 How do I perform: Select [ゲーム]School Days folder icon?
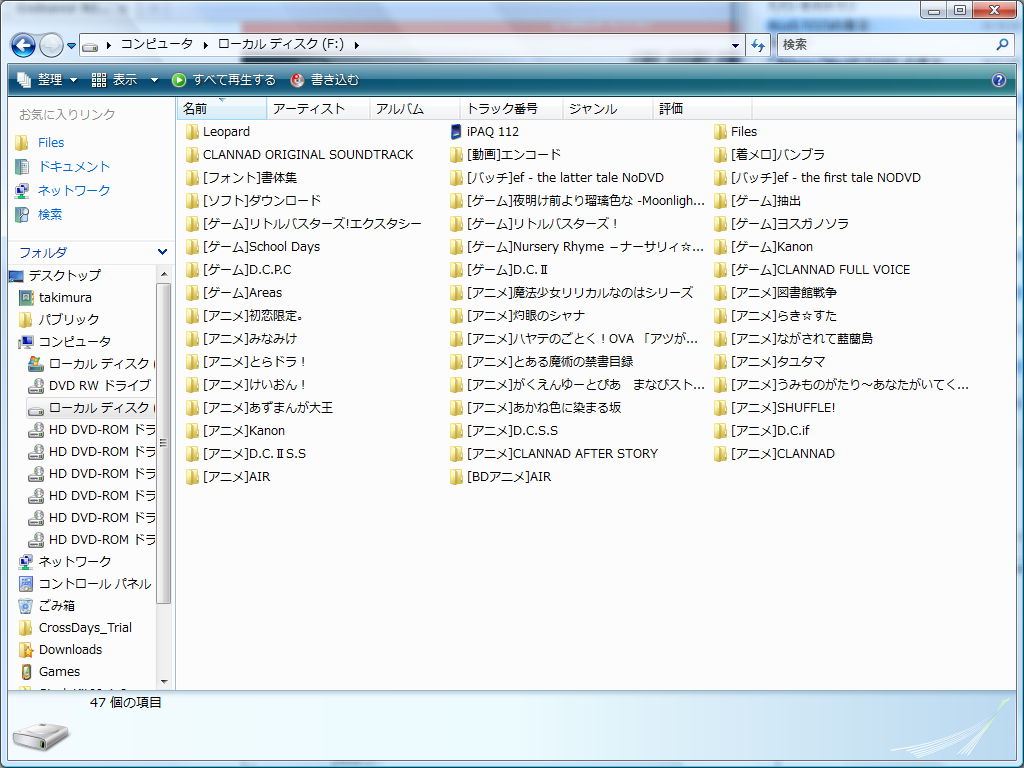(x=192, y=247)
